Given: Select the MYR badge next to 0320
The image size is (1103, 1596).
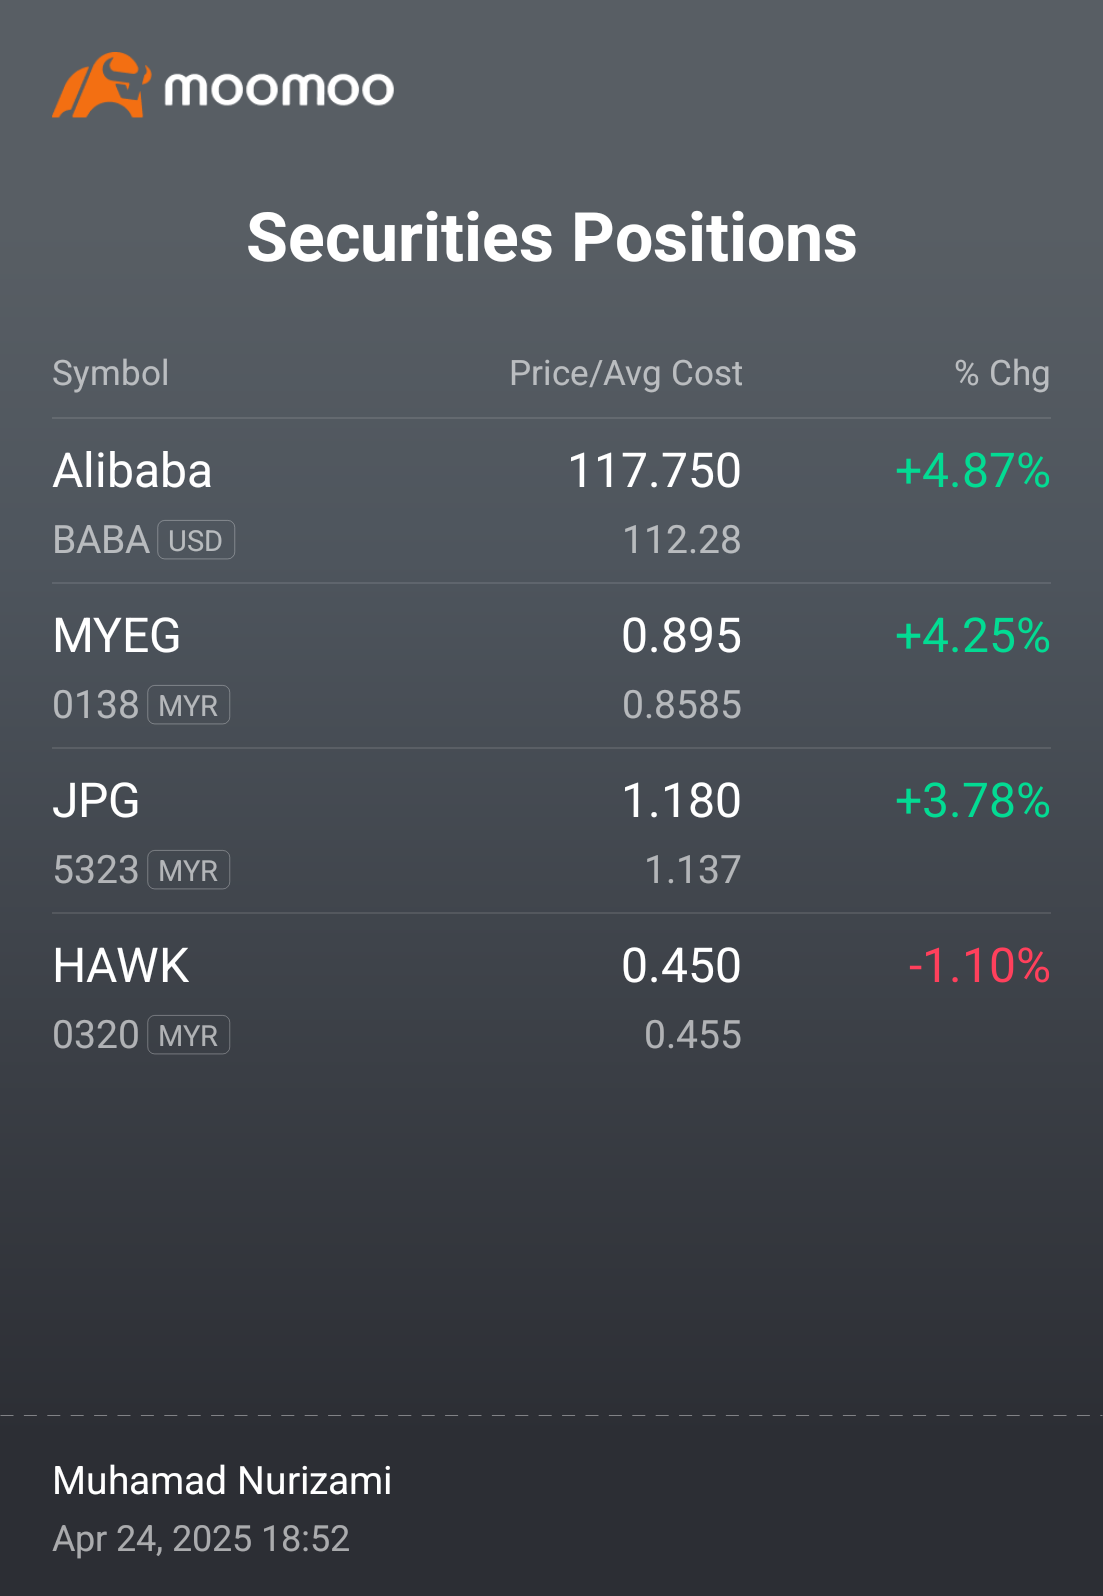Looking at the screenshot, I should click(x=189, y=1035).
